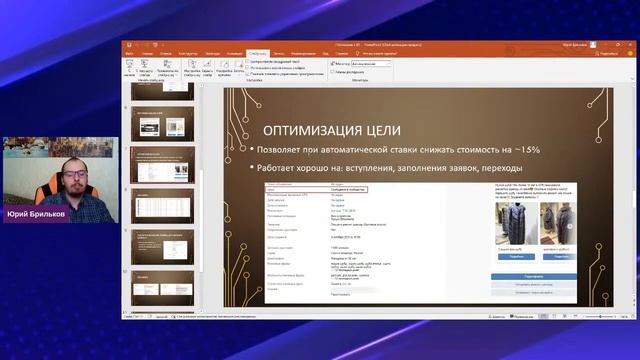This screenshot has width=640, height=360.
Task: Select slide thumbnail below the table slide
Action: [162, 247]
